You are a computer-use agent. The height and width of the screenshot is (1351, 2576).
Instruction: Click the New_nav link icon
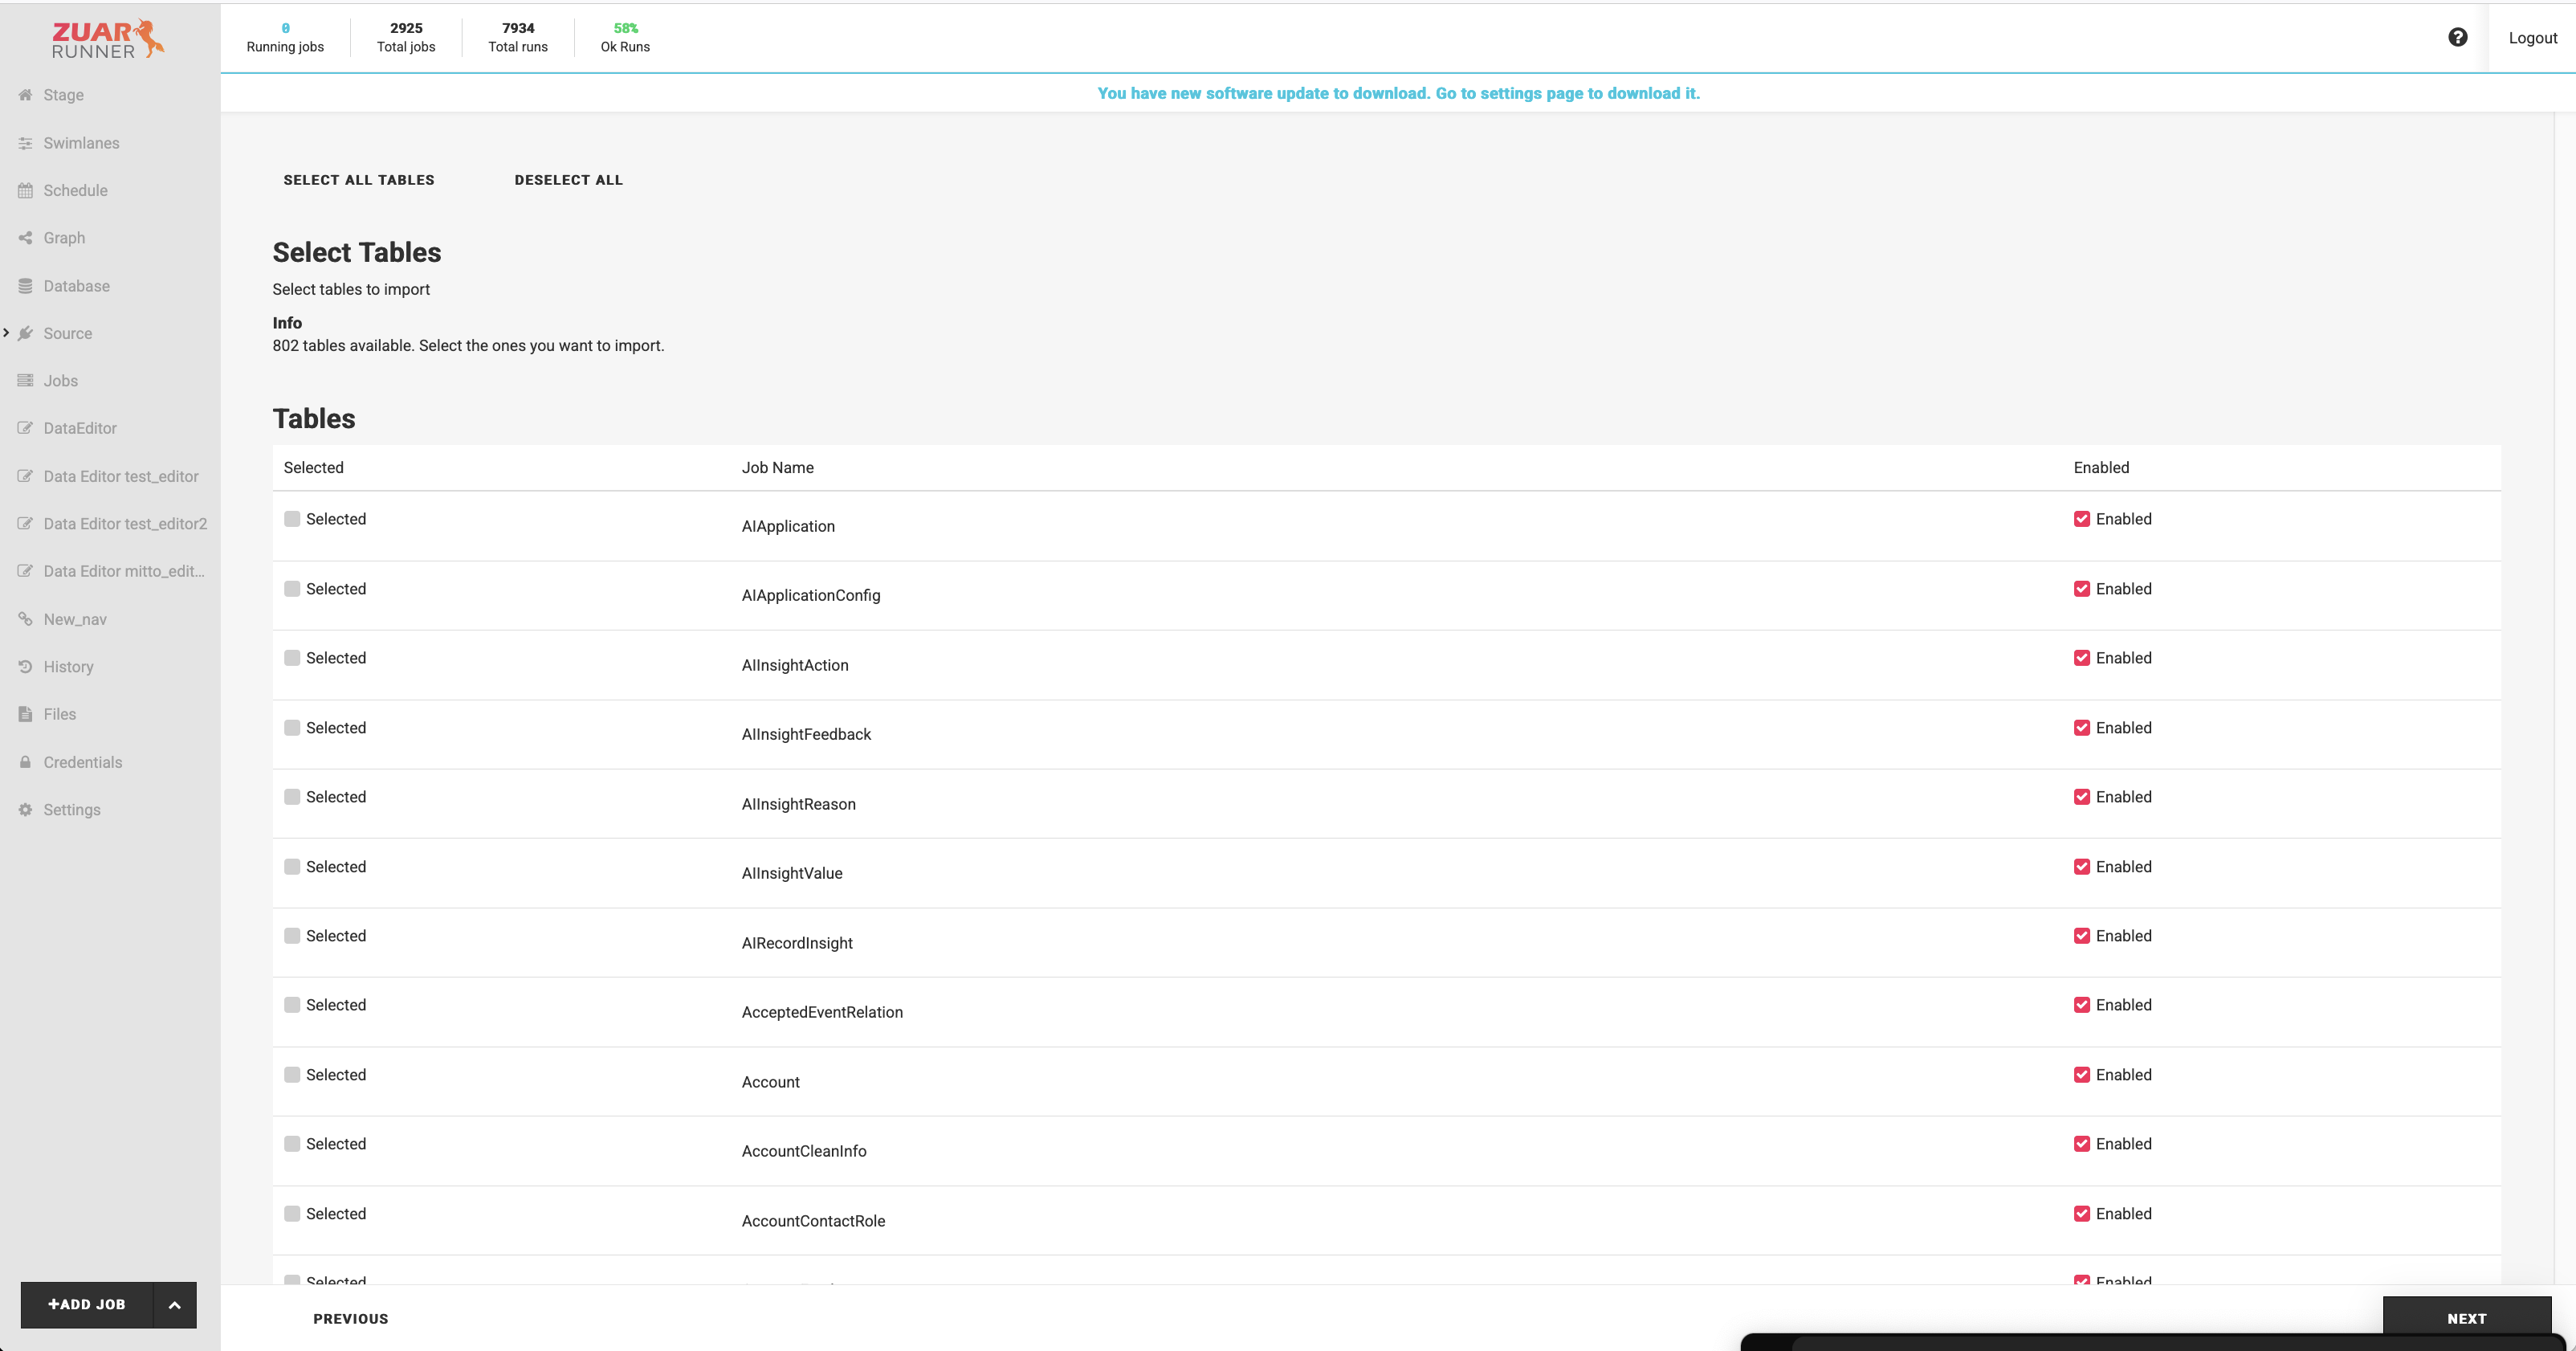point(25,619)
